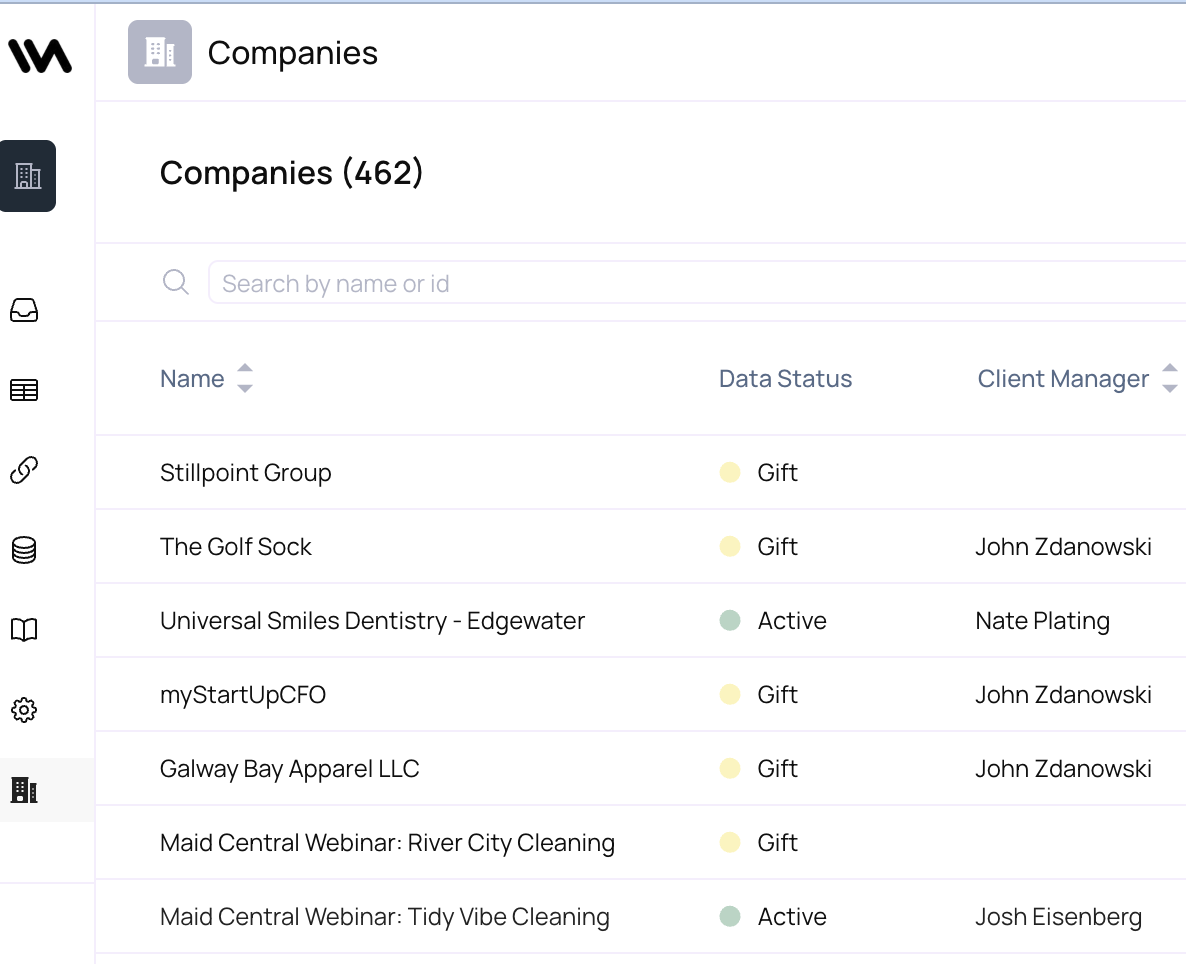This screenshot has height=964, width=1186.
Task: Focus the Search by name or id field
Action: pyautogui.click(x=696, y=282)
